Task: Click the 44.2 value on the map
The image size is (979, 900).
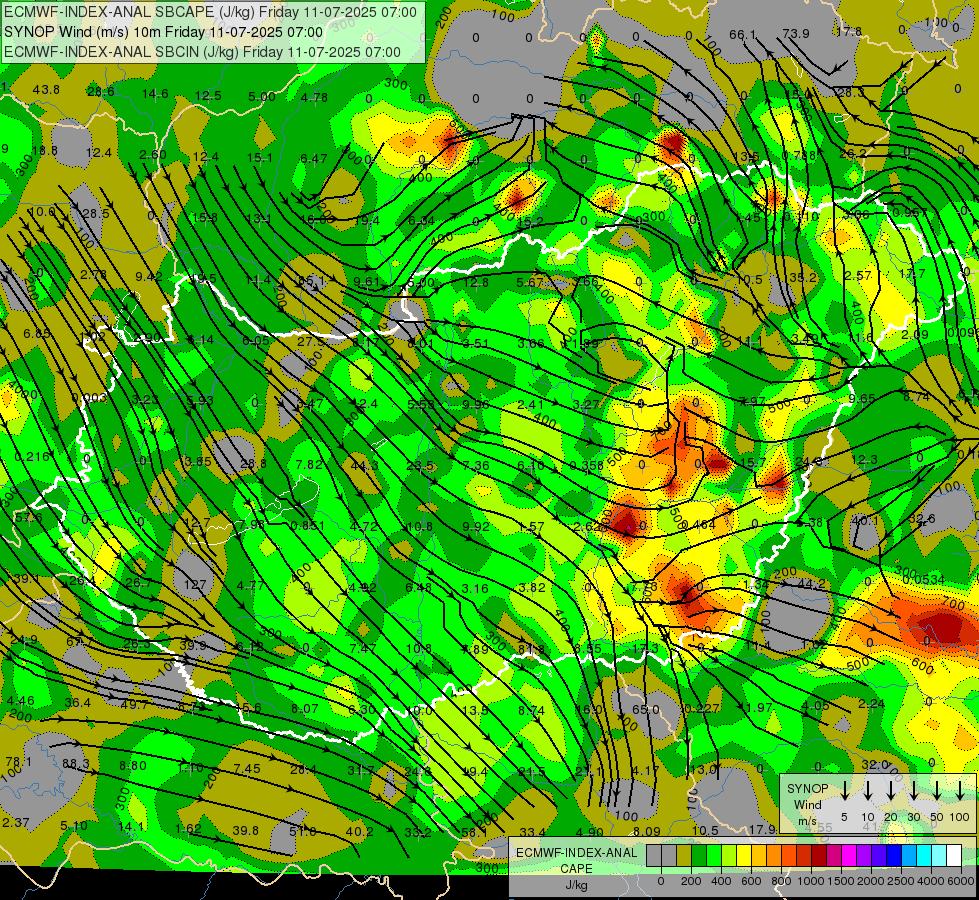Action: tap(812, 584)
